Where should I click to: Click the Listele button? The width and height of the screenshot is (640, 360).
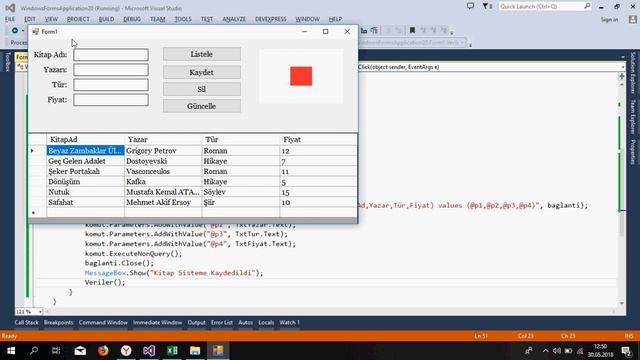202,54
